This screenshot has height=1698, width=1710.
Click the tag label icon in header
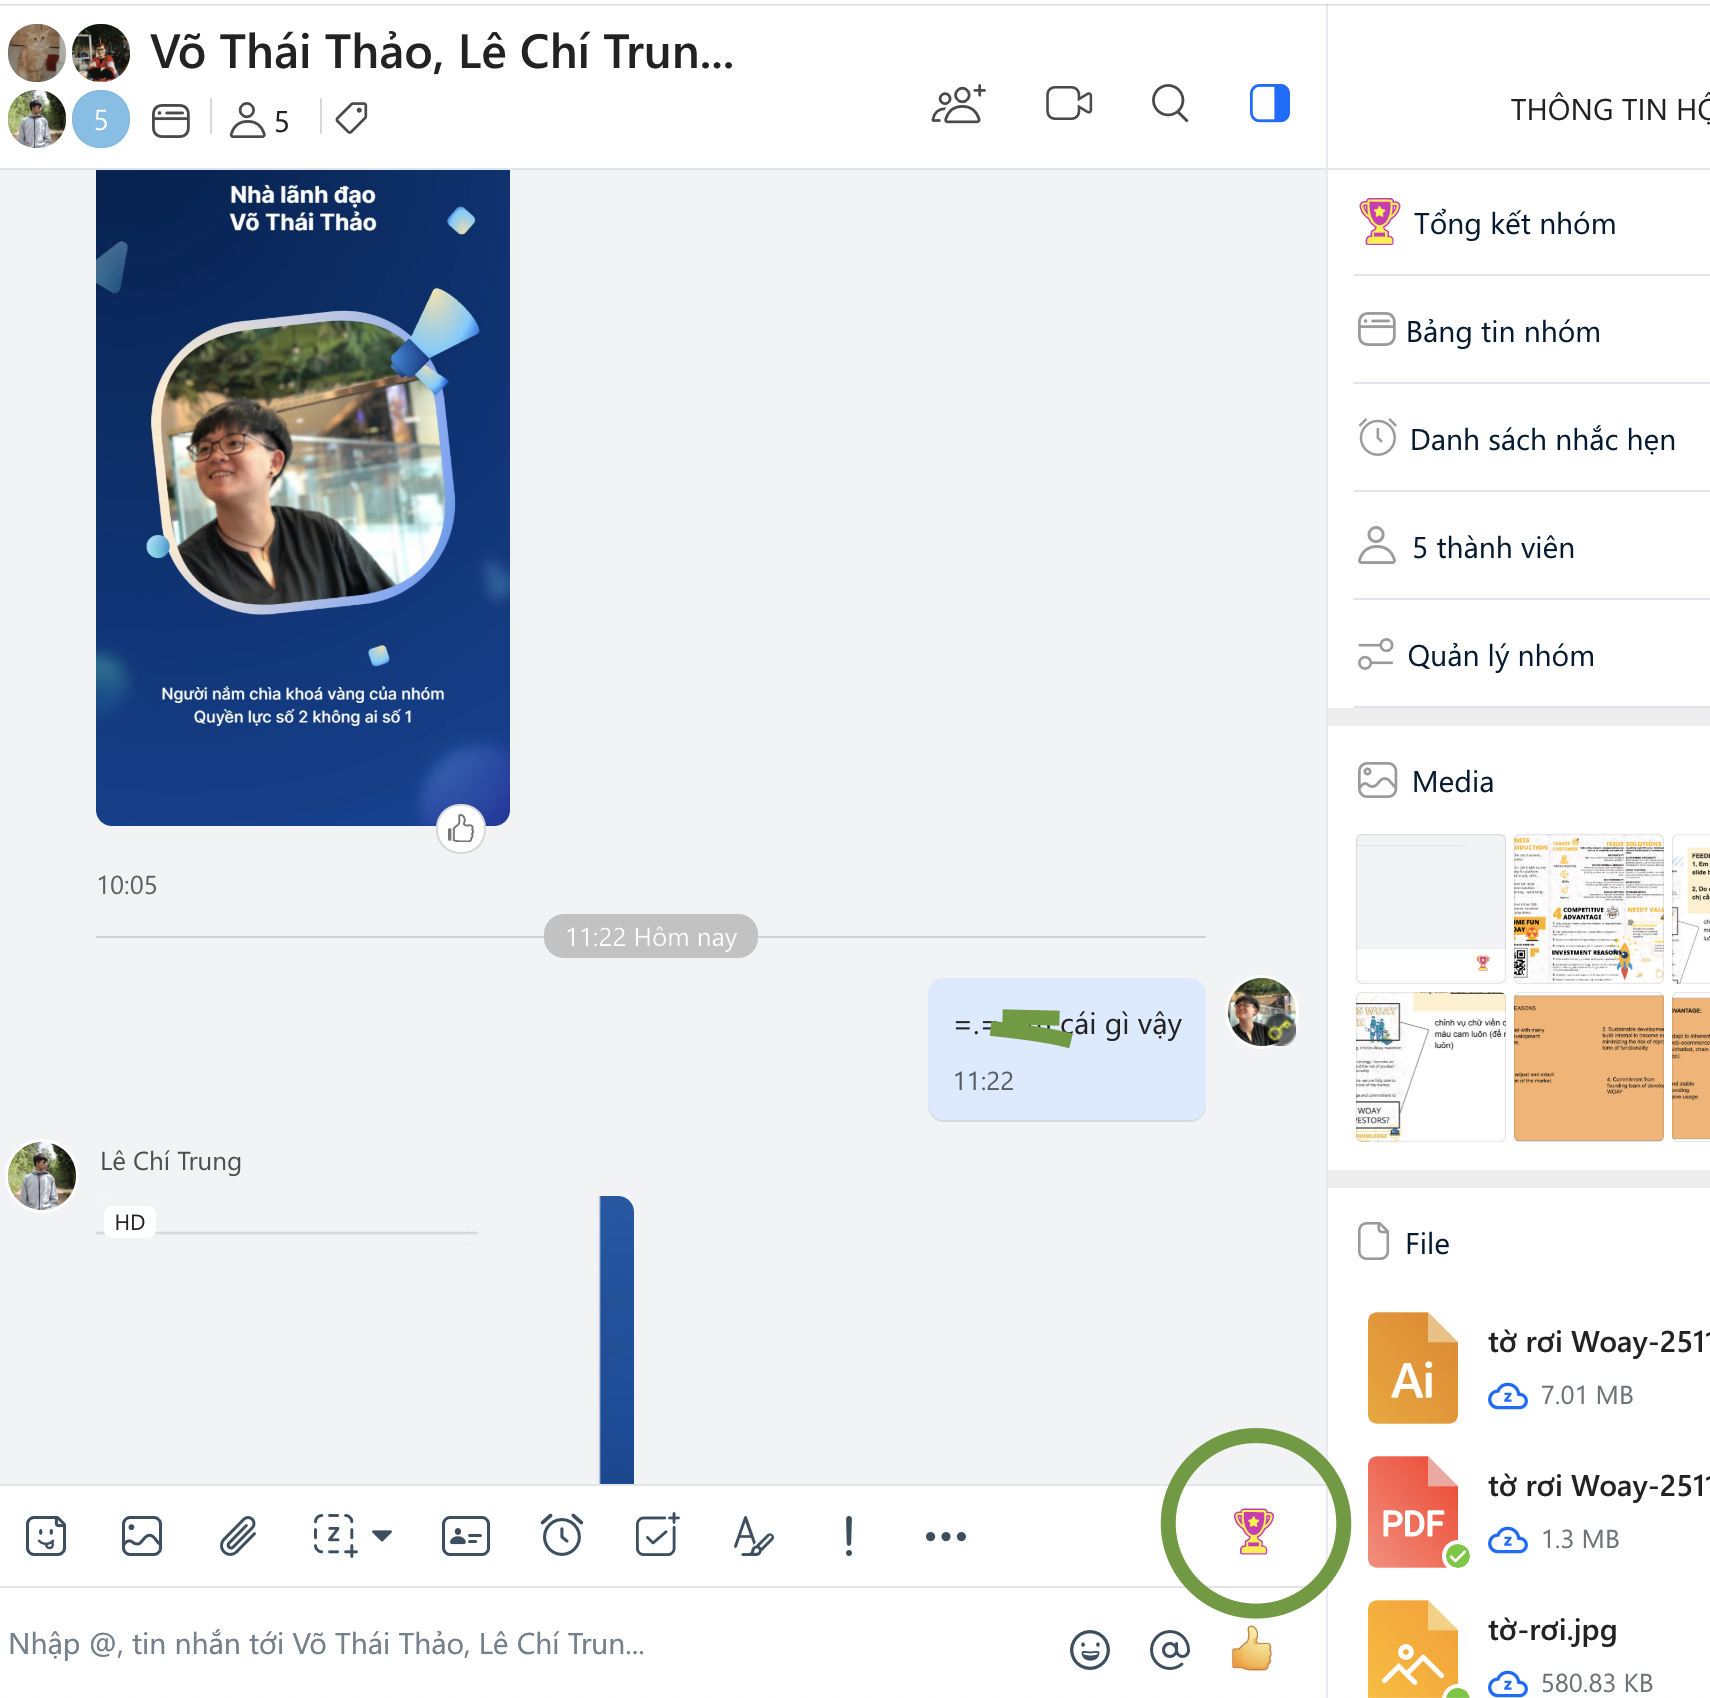click(x=351, y=119)
